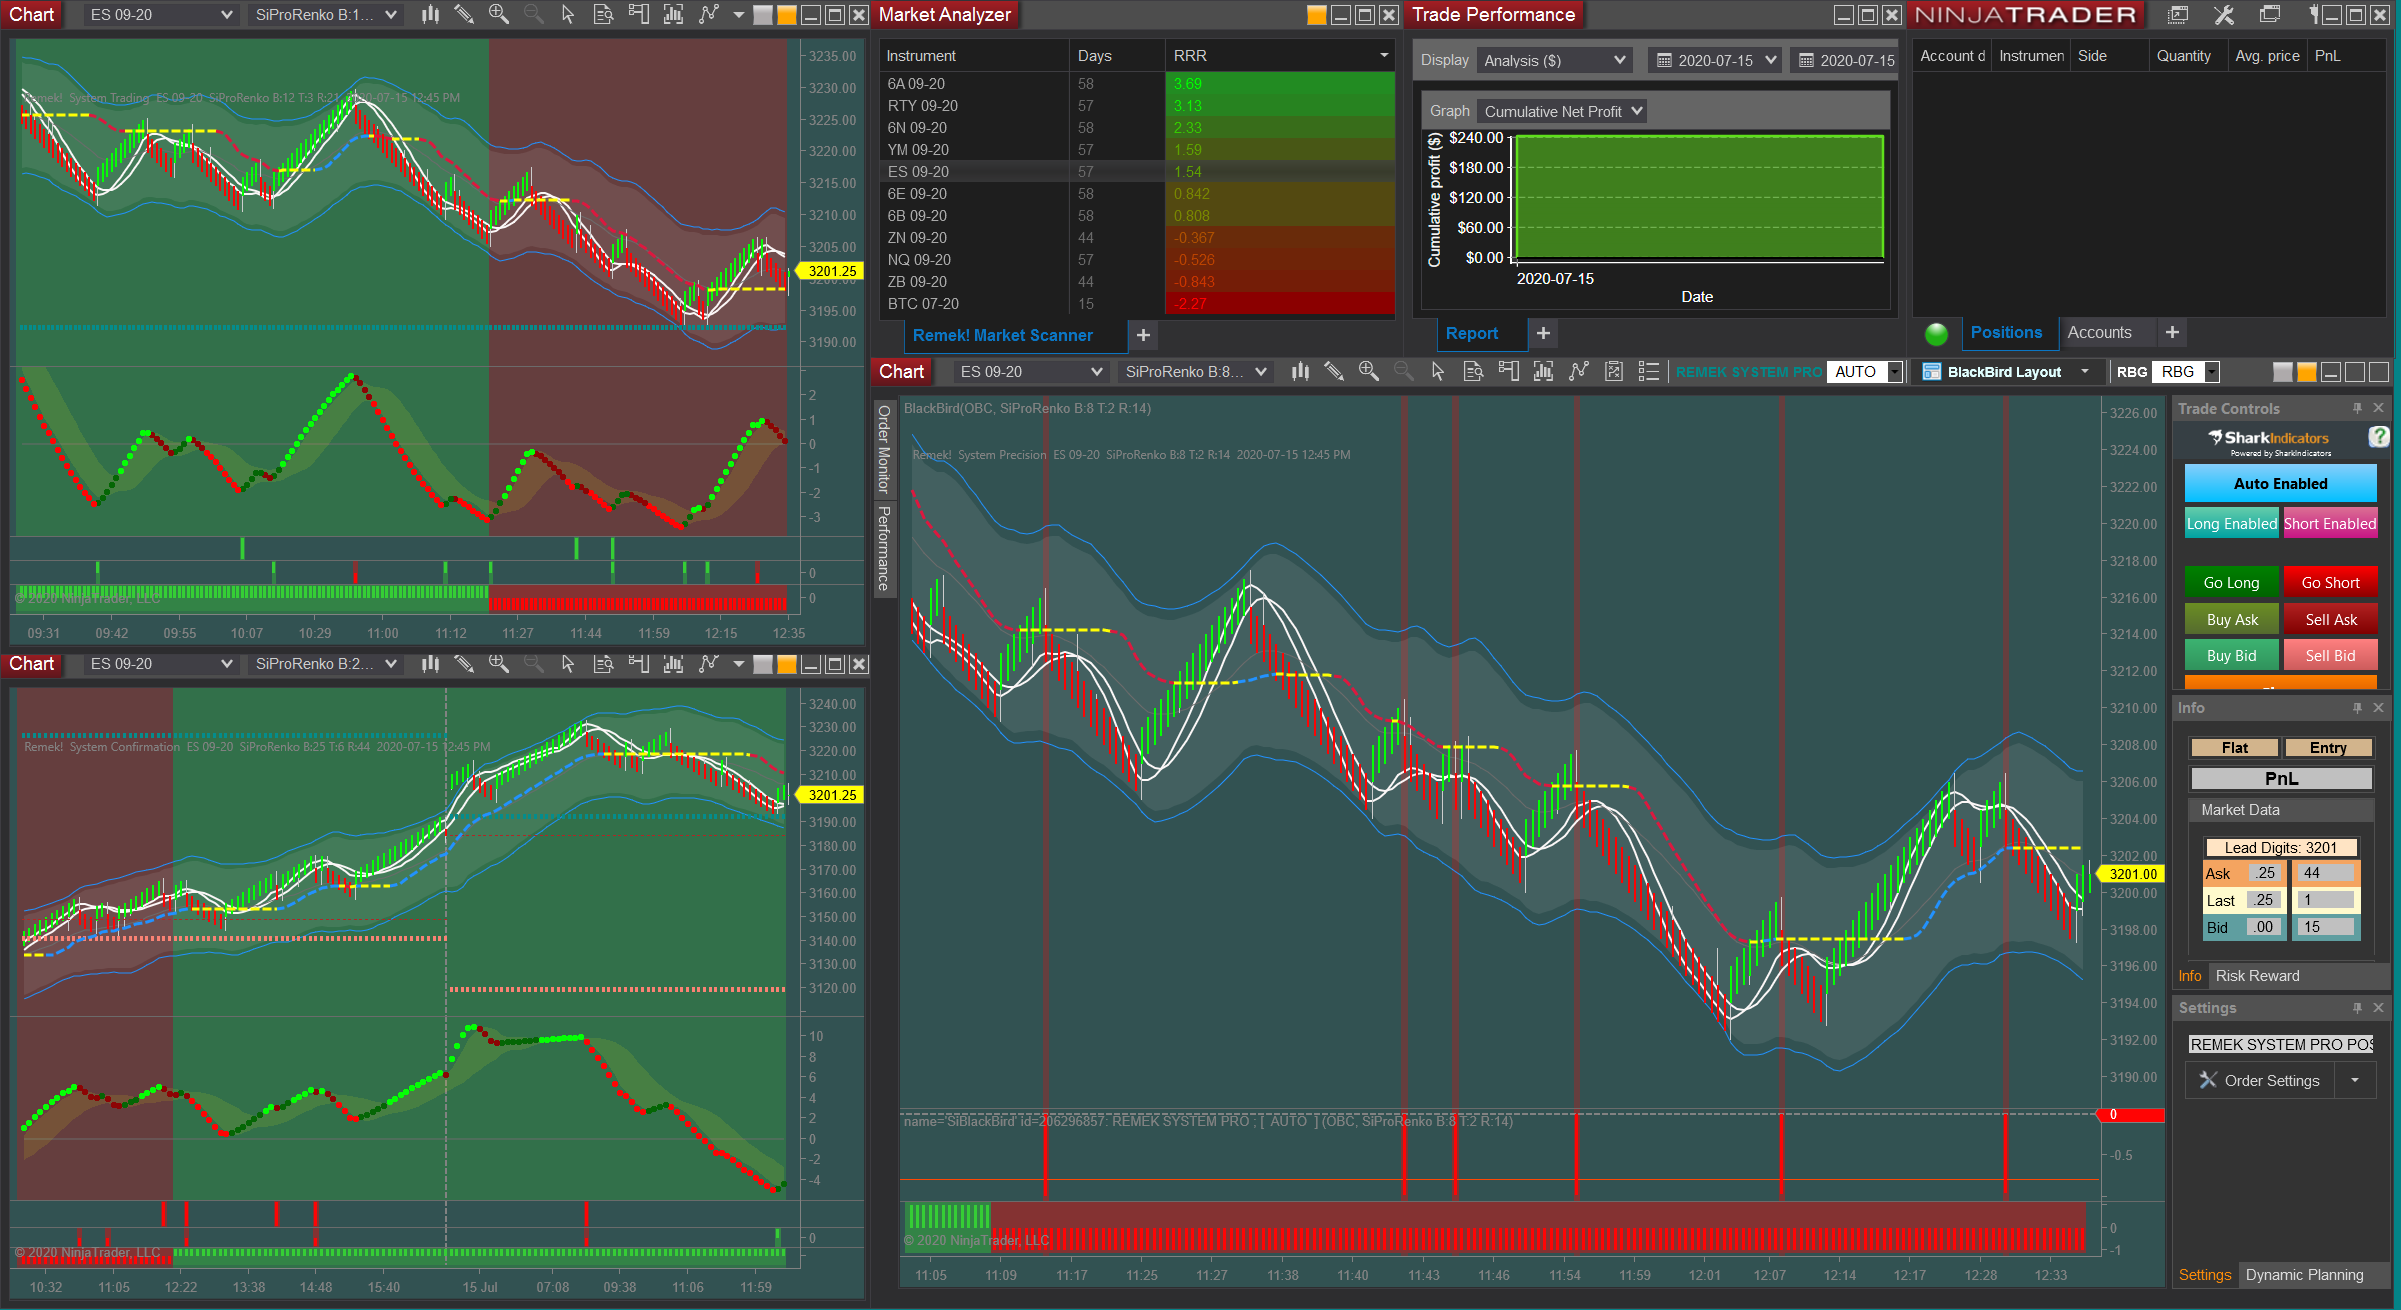Toggle orange link button in main chart toolbar

[x=2306, y=372]
